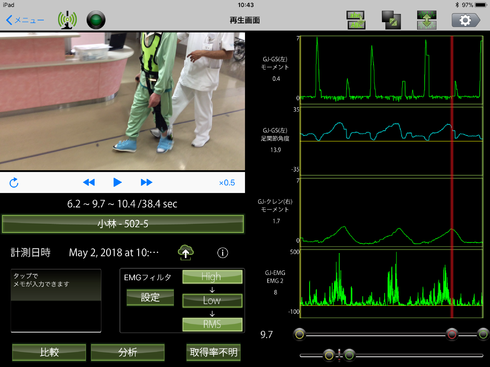The width and height of the screenshot is (490, 367).
Task: Open the 比較 comparison view
Action: coord(49,352)
